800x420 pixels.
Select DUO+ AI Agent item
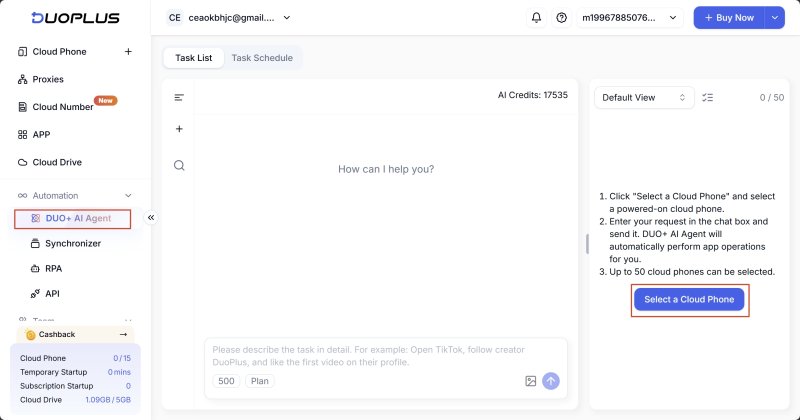point(72,218)
